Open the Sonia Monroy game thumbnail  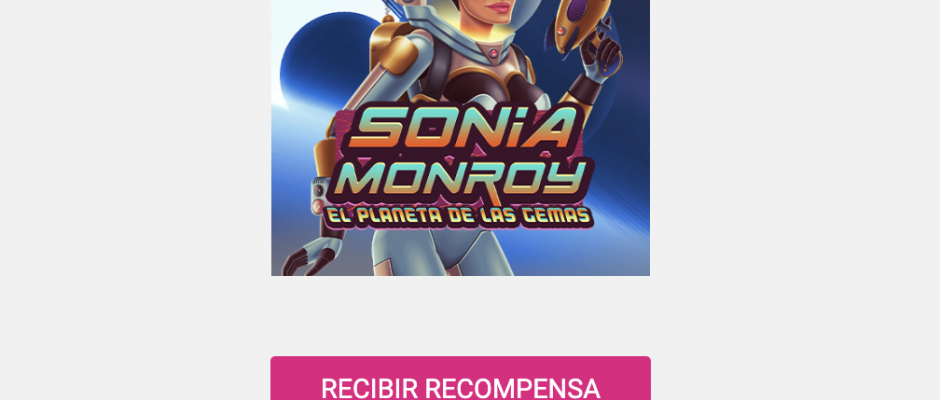coord(460,138)
